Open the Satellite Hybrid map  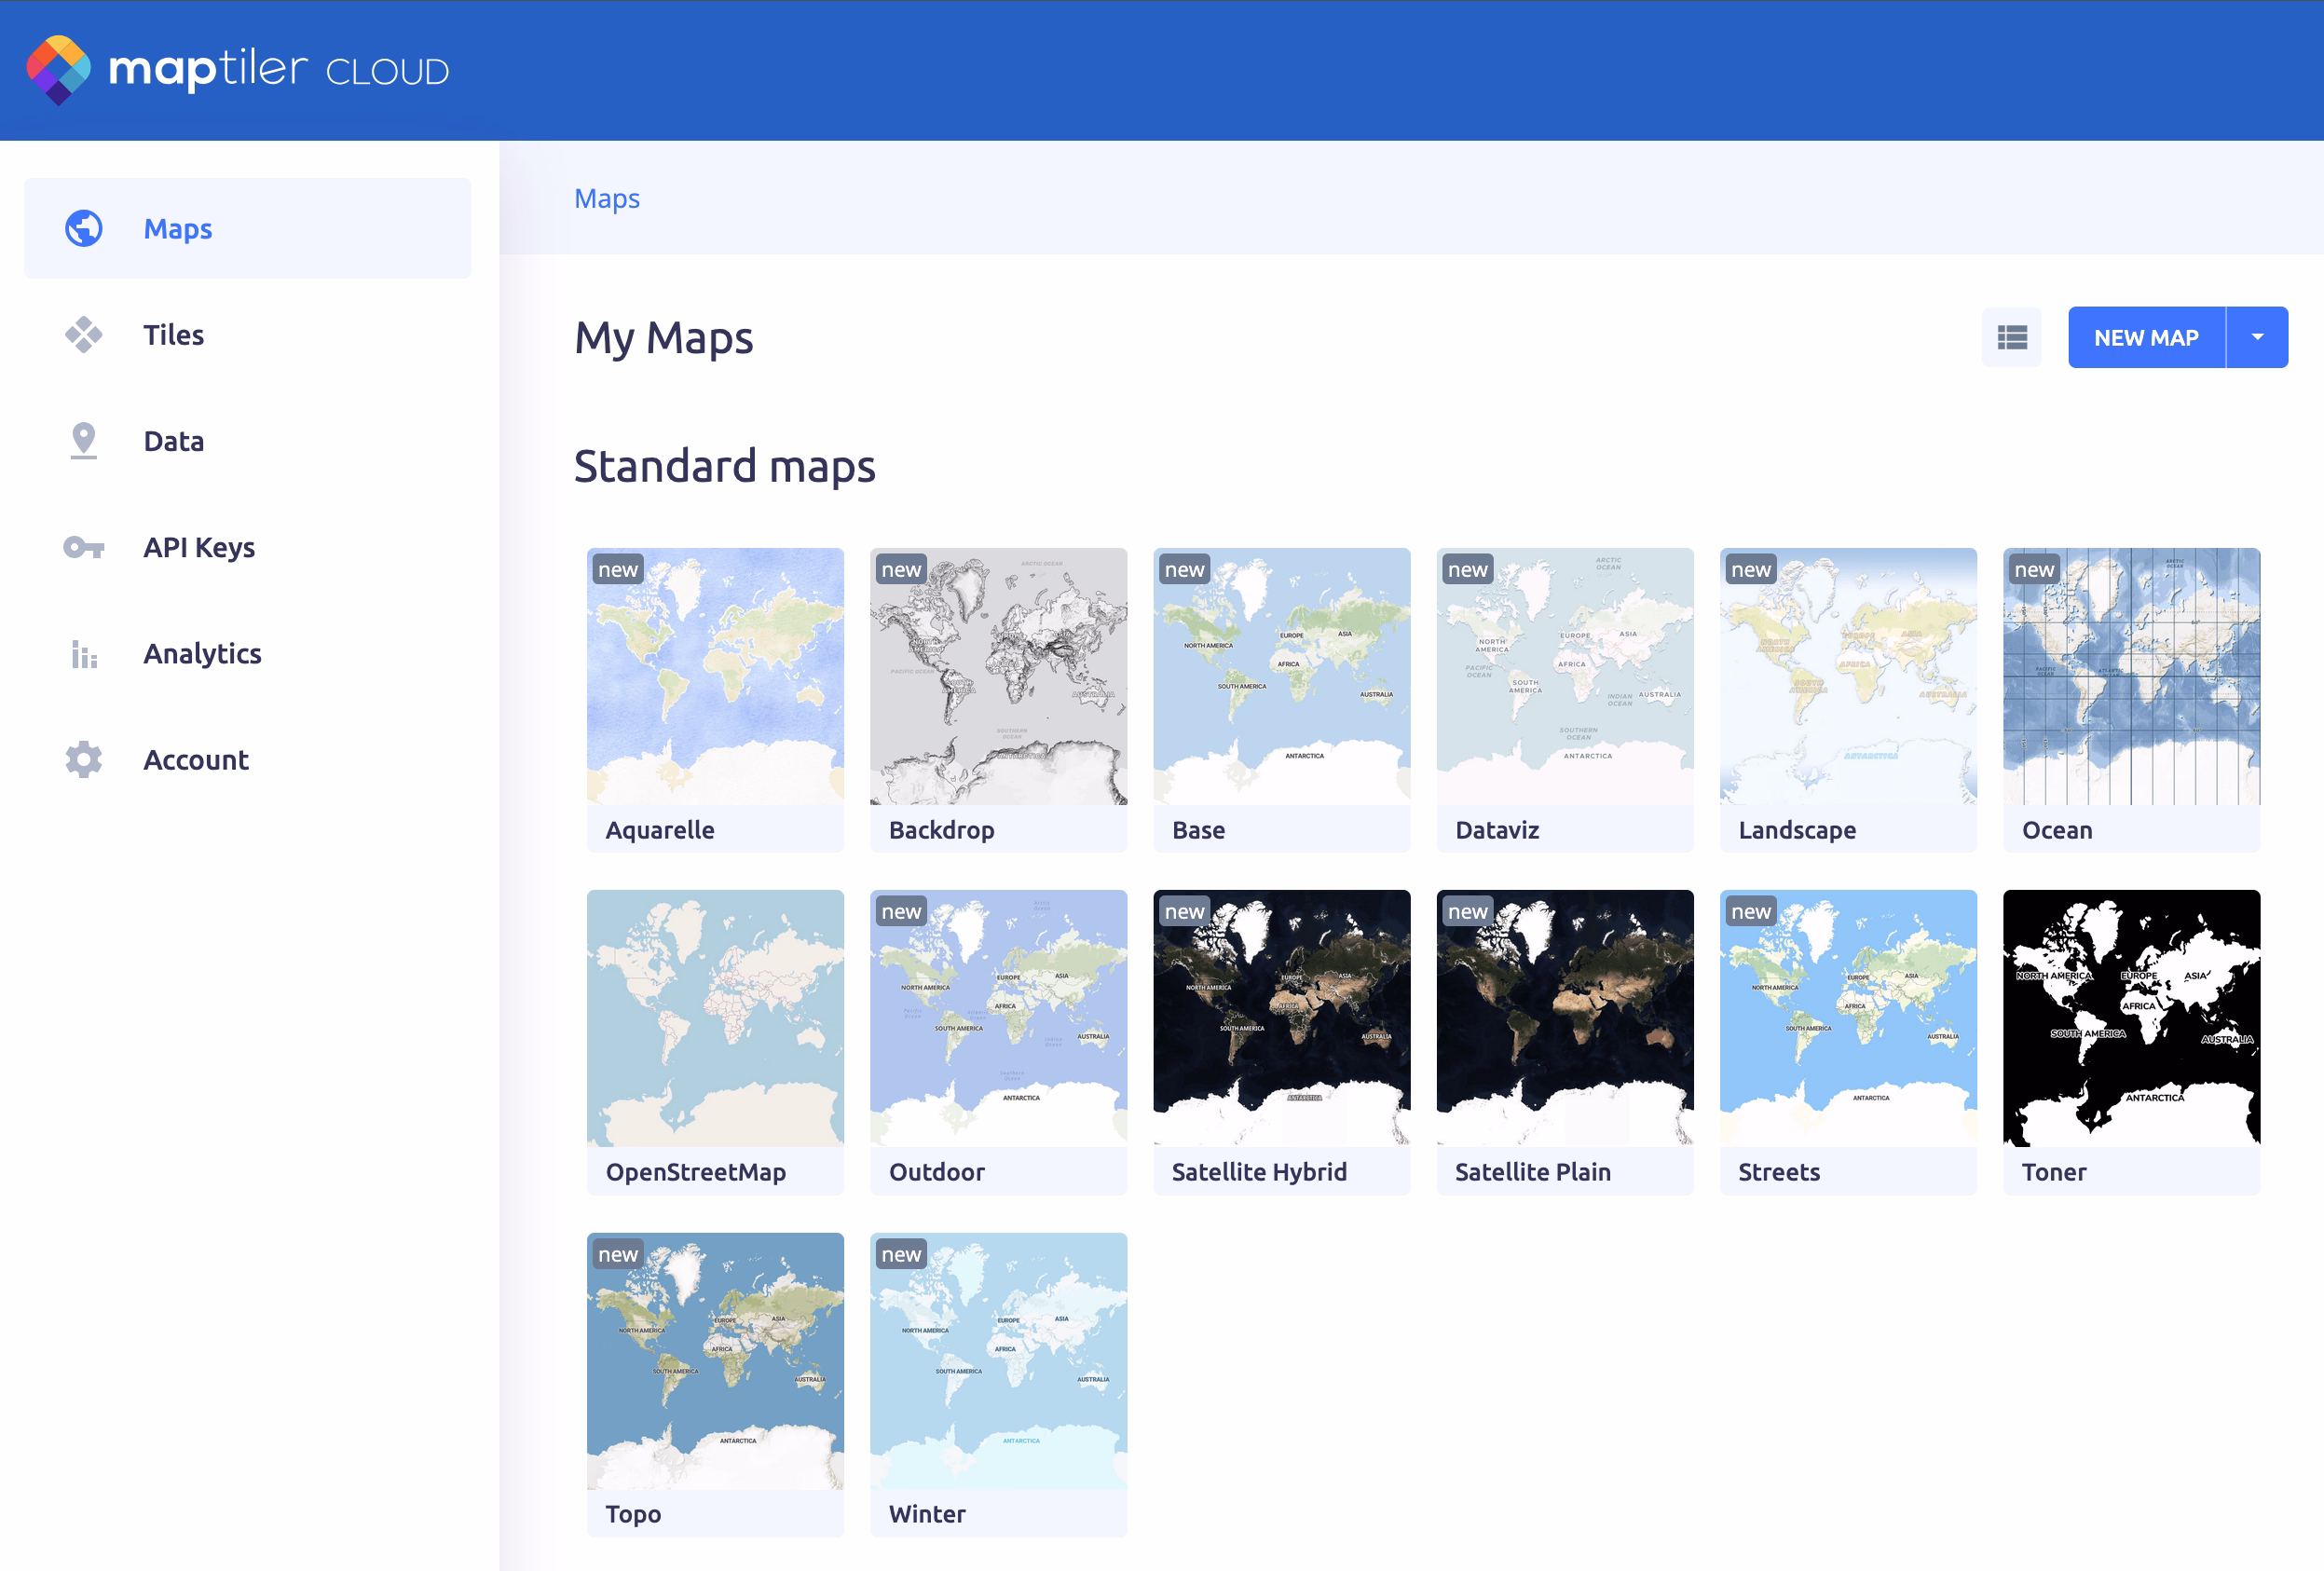(x=1281, y=1020)
